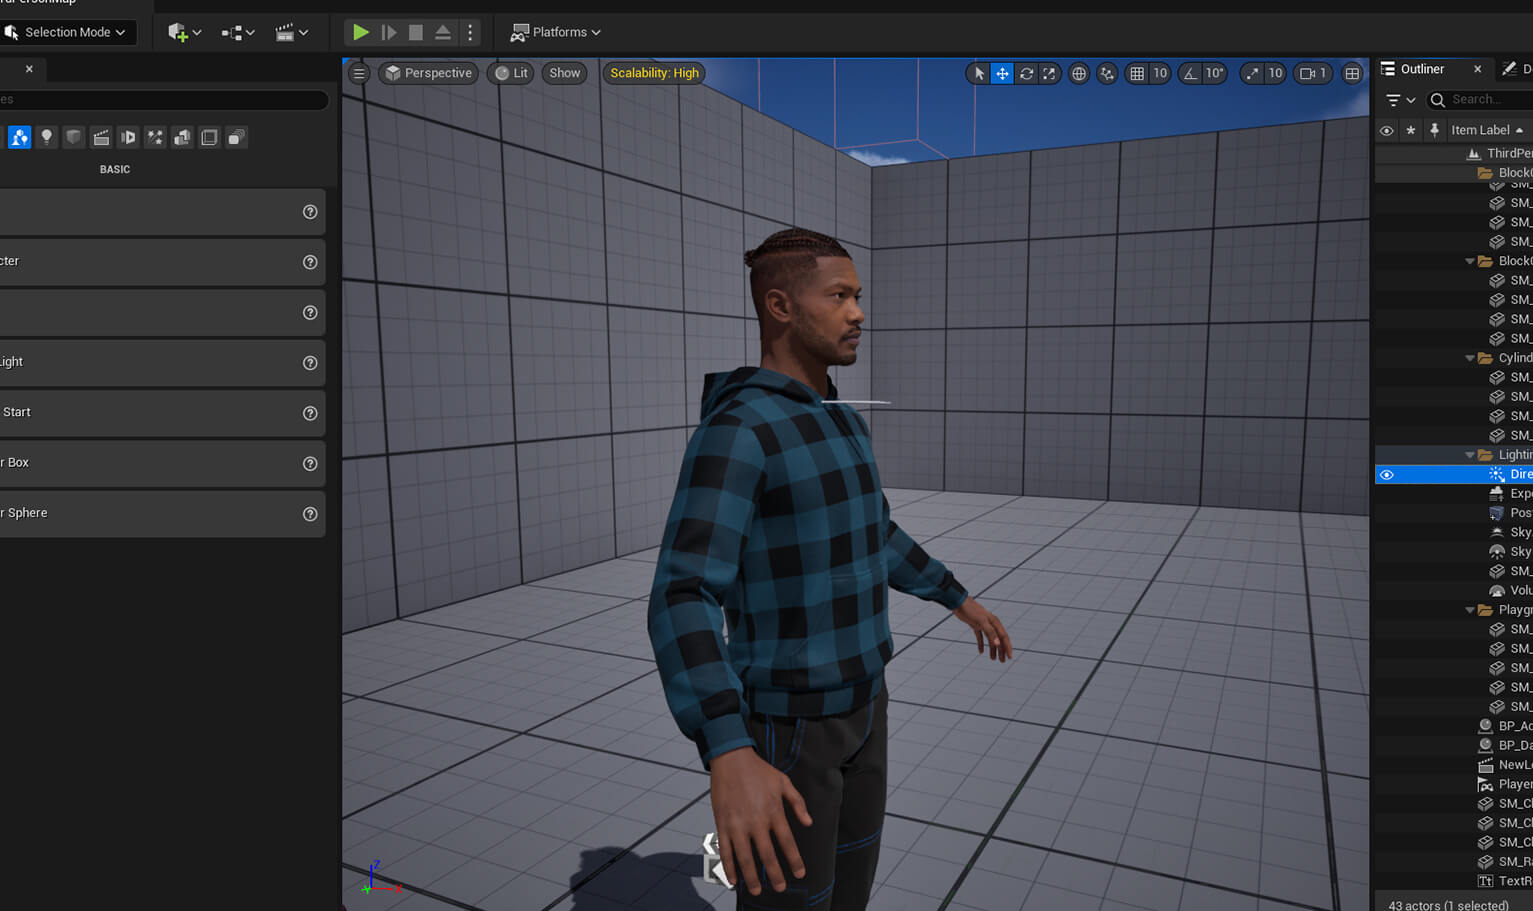The image size is (1533, 911).
Task: Open the Cinematic category in Place Actors
Action: 101,138
